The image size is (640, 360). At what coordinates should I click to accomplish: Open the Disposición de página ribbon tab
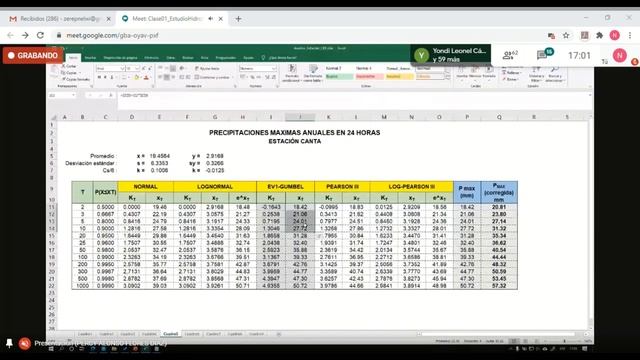pos(120,58)
